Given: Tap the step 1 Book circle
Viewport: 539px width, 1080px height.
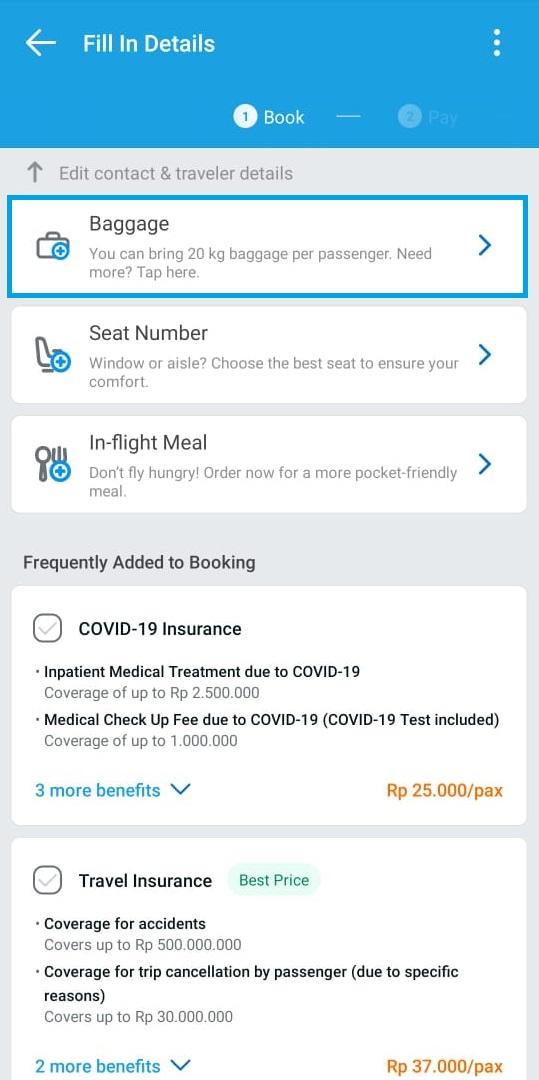Looking at the screenshot, I should 244,117.
